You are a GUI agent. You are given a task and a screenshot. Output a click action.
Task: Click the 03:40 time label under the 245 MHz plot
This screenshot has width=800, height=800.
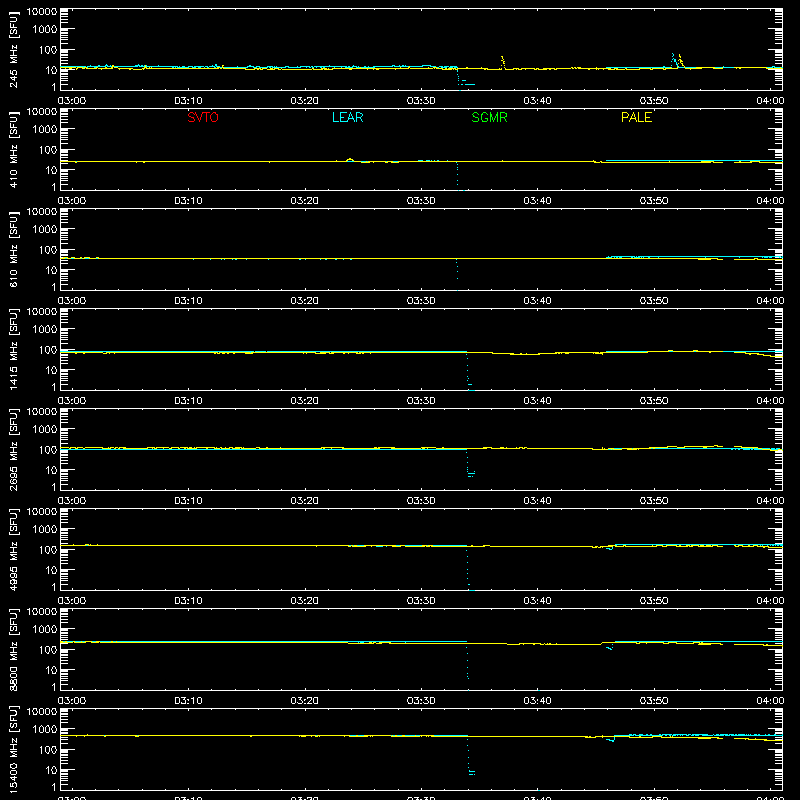click(537, 101)
